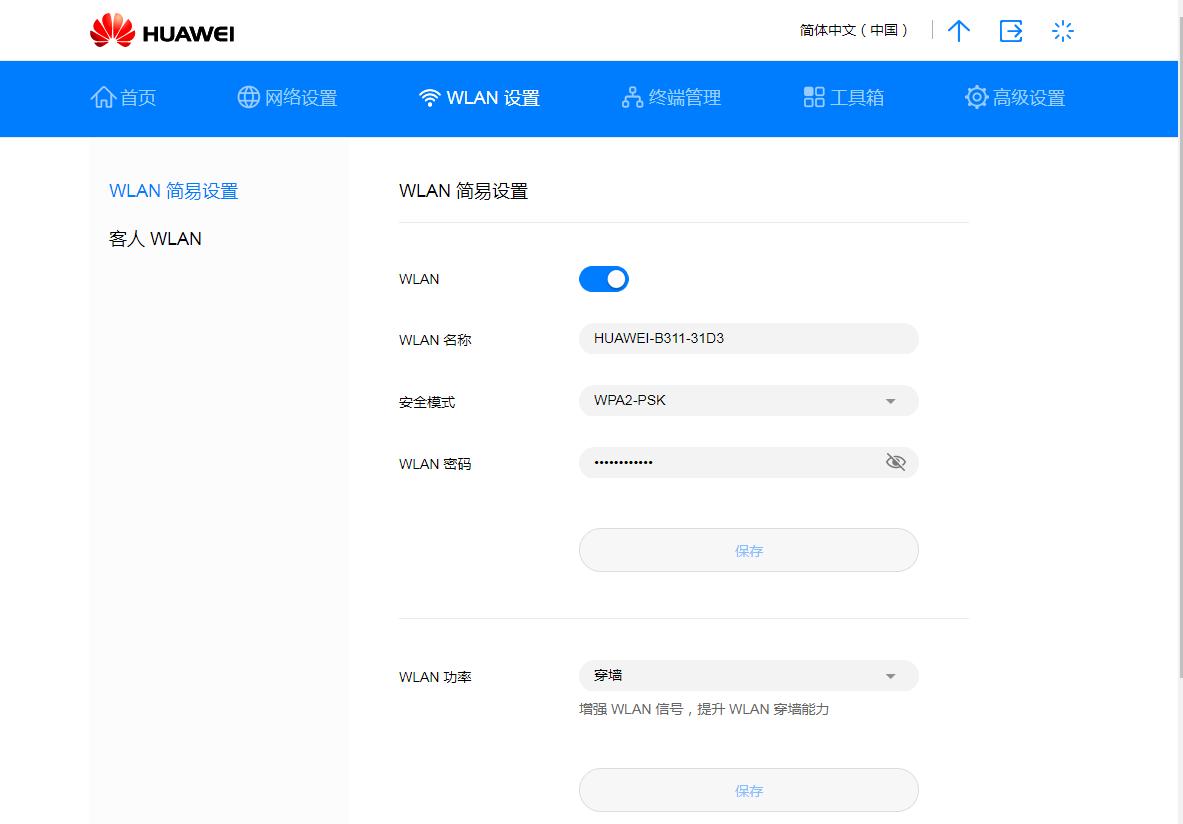Click the upward arrow update icon
The width and height of the screenshot is (1183, 824).
[958, 31]
